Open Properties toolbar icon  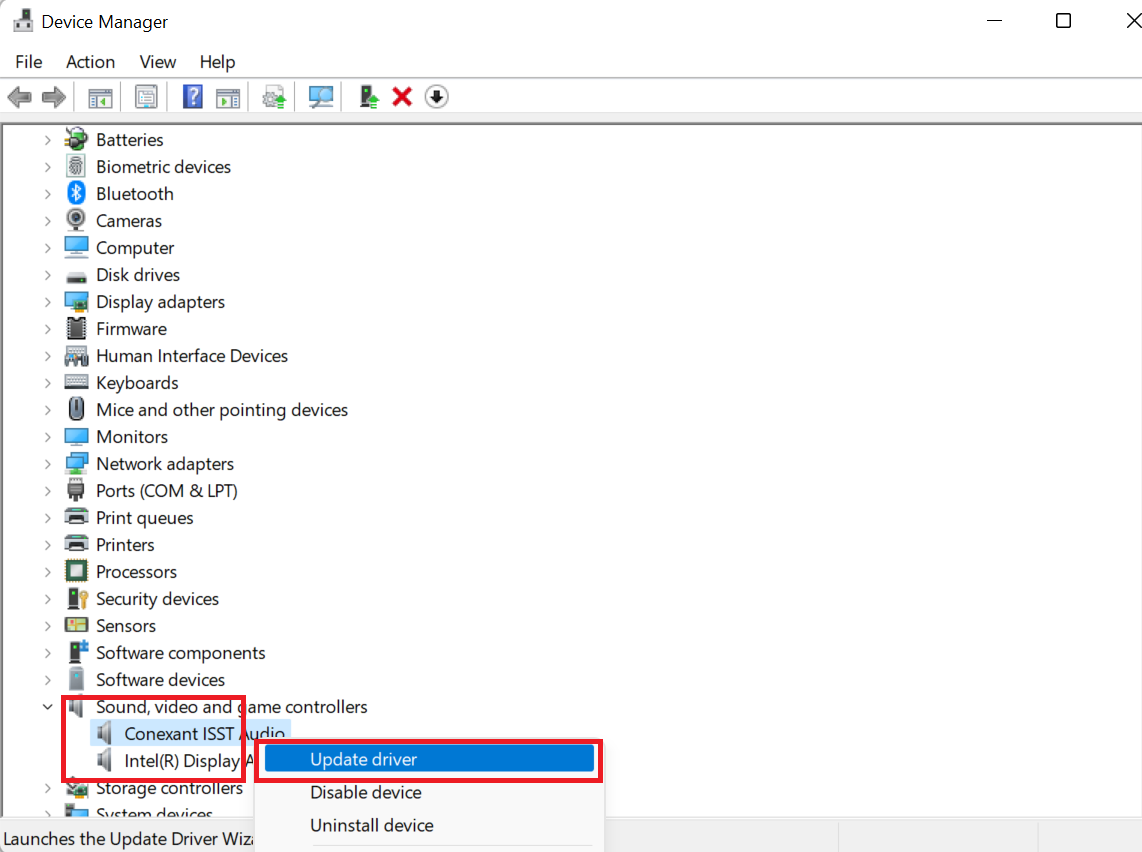point(146,97)
